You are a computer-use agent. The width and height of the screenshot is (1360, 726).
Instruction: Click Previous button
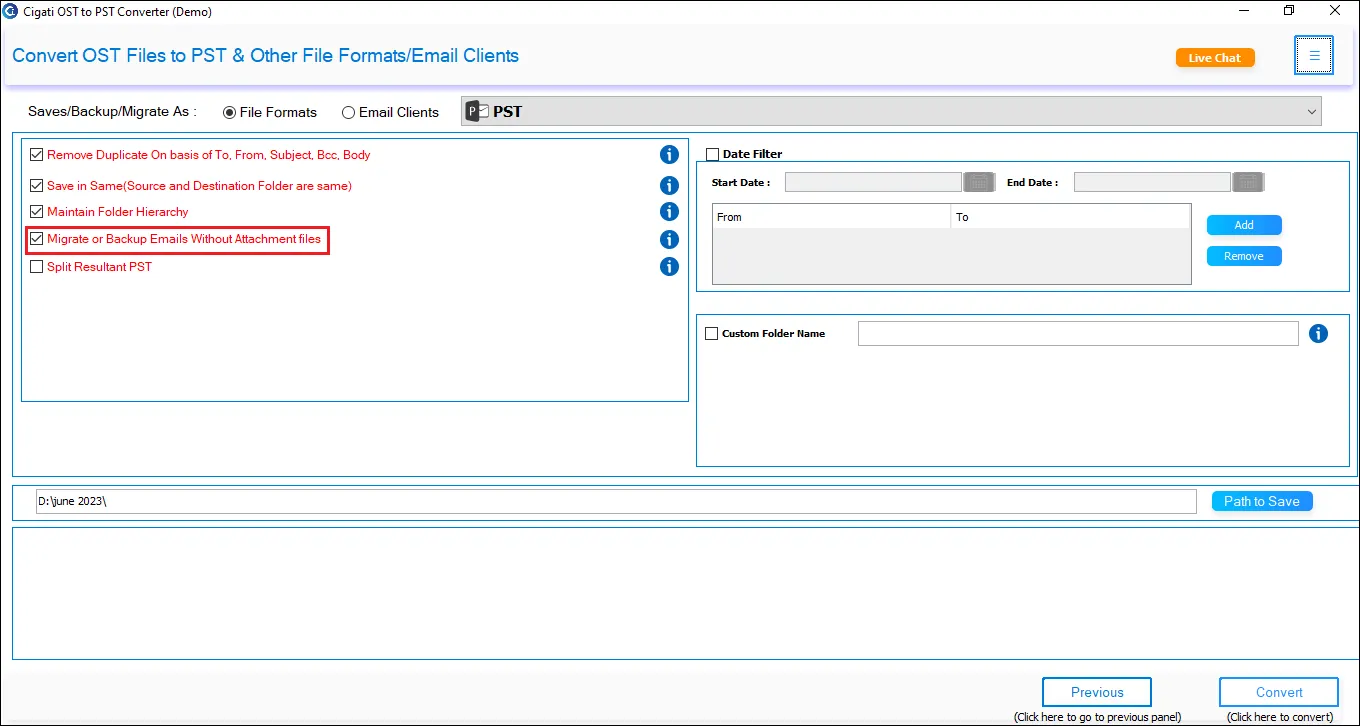[1097, 692]
